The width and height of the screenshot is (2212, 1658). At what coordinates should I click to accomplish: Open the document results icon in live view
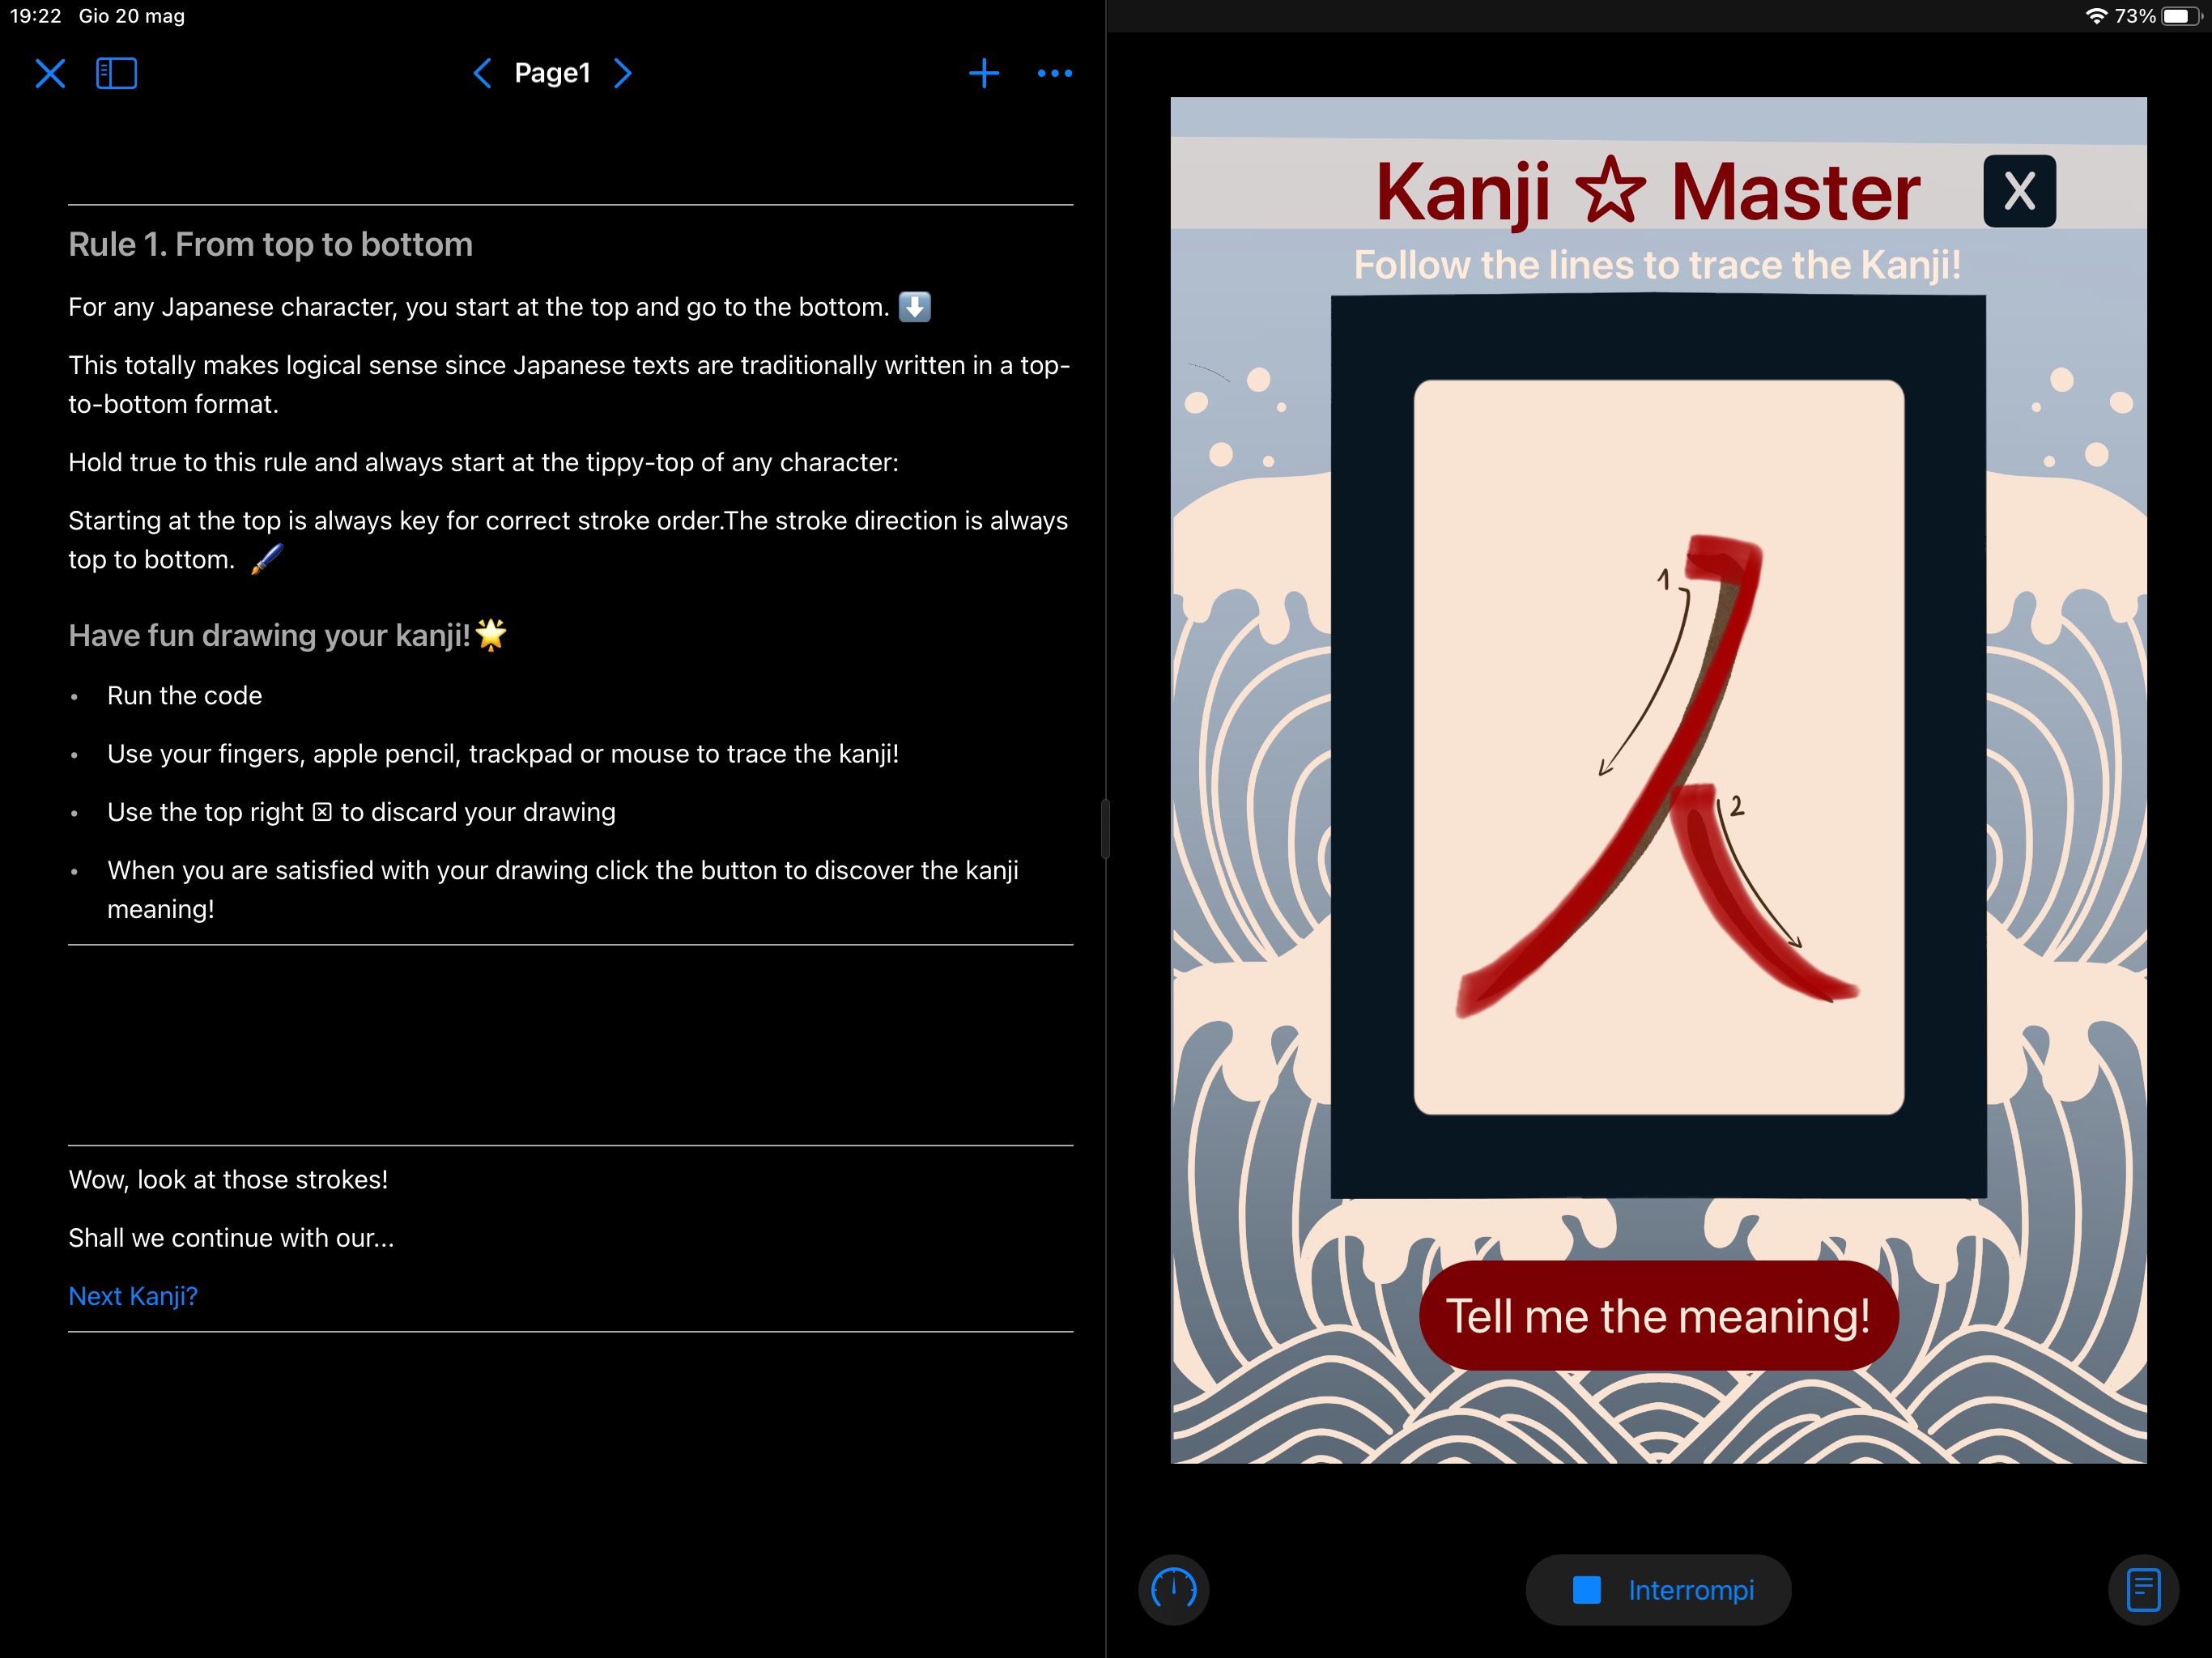pos(2143,1589)
